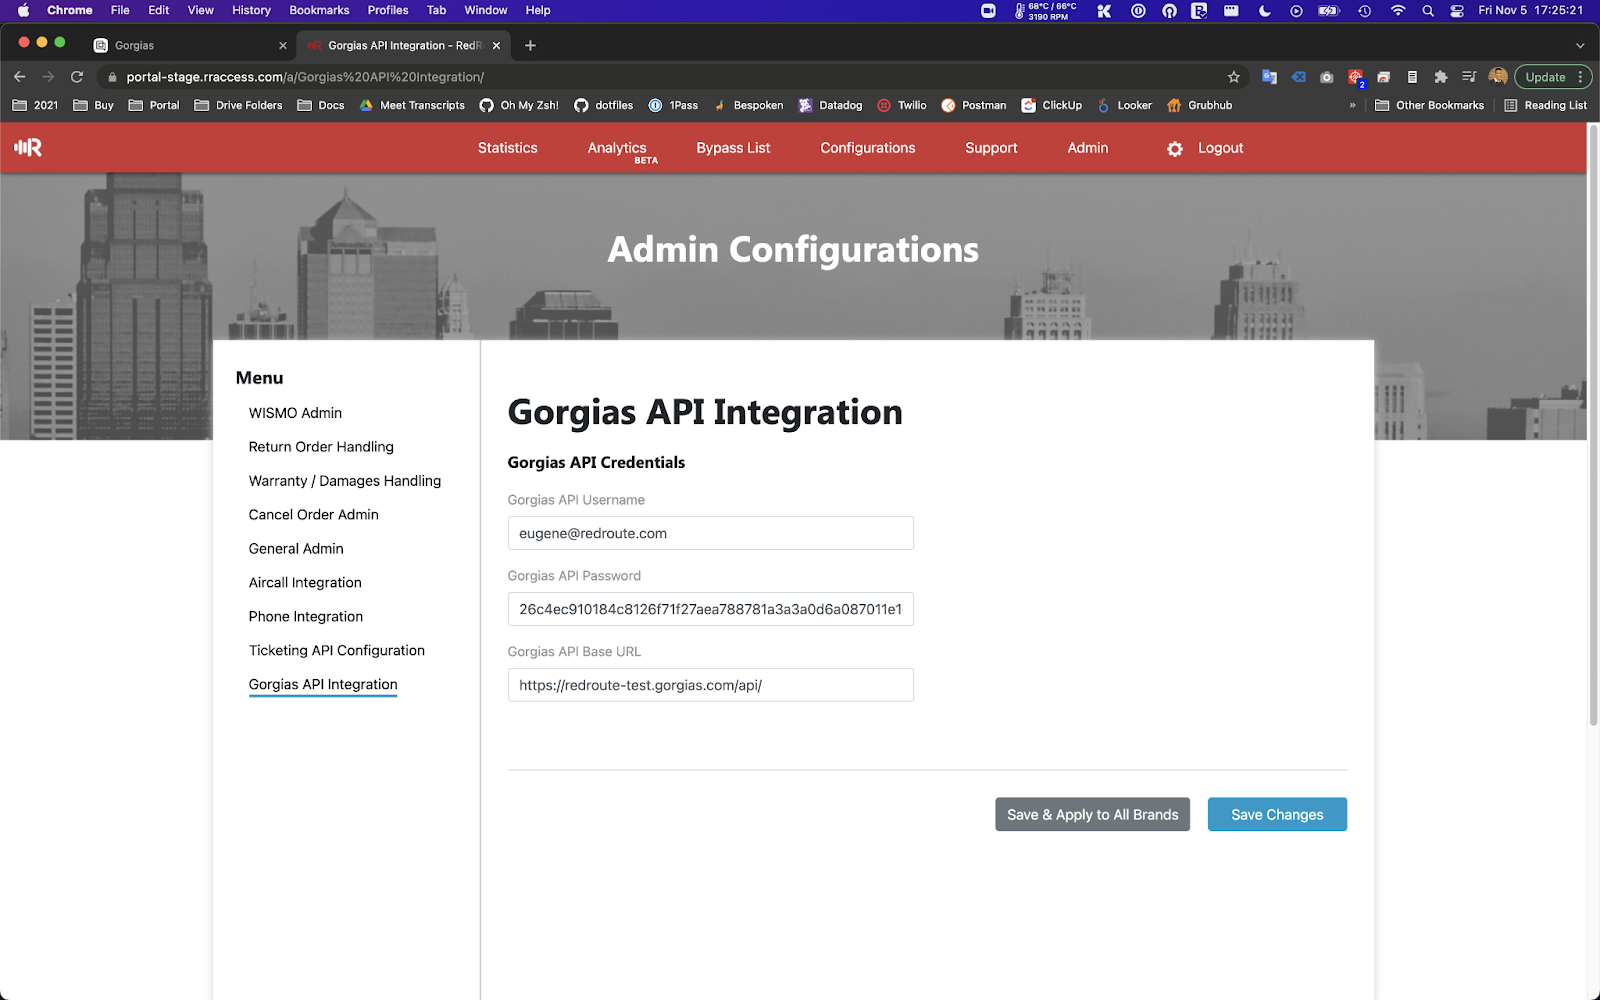Viewport: 1600px width, 1000px height.
Task: Click Save & Apply to All Brands
Action: pyautogui.click(x=1092, y=815)
